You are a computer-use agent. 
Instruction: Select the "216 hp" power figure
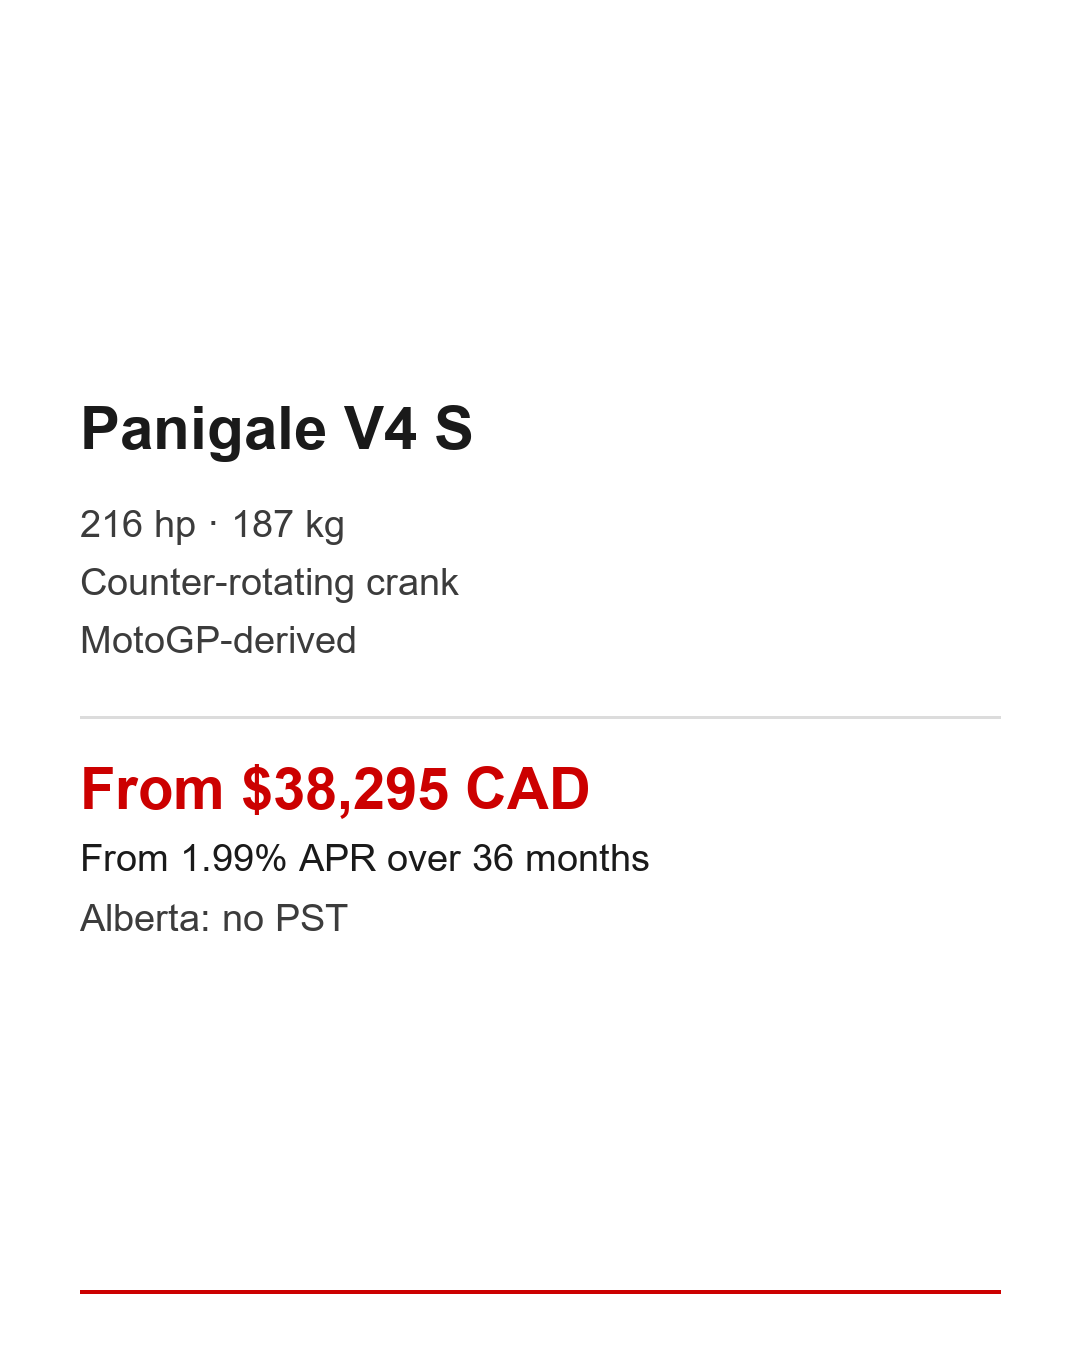coord(138,525)
